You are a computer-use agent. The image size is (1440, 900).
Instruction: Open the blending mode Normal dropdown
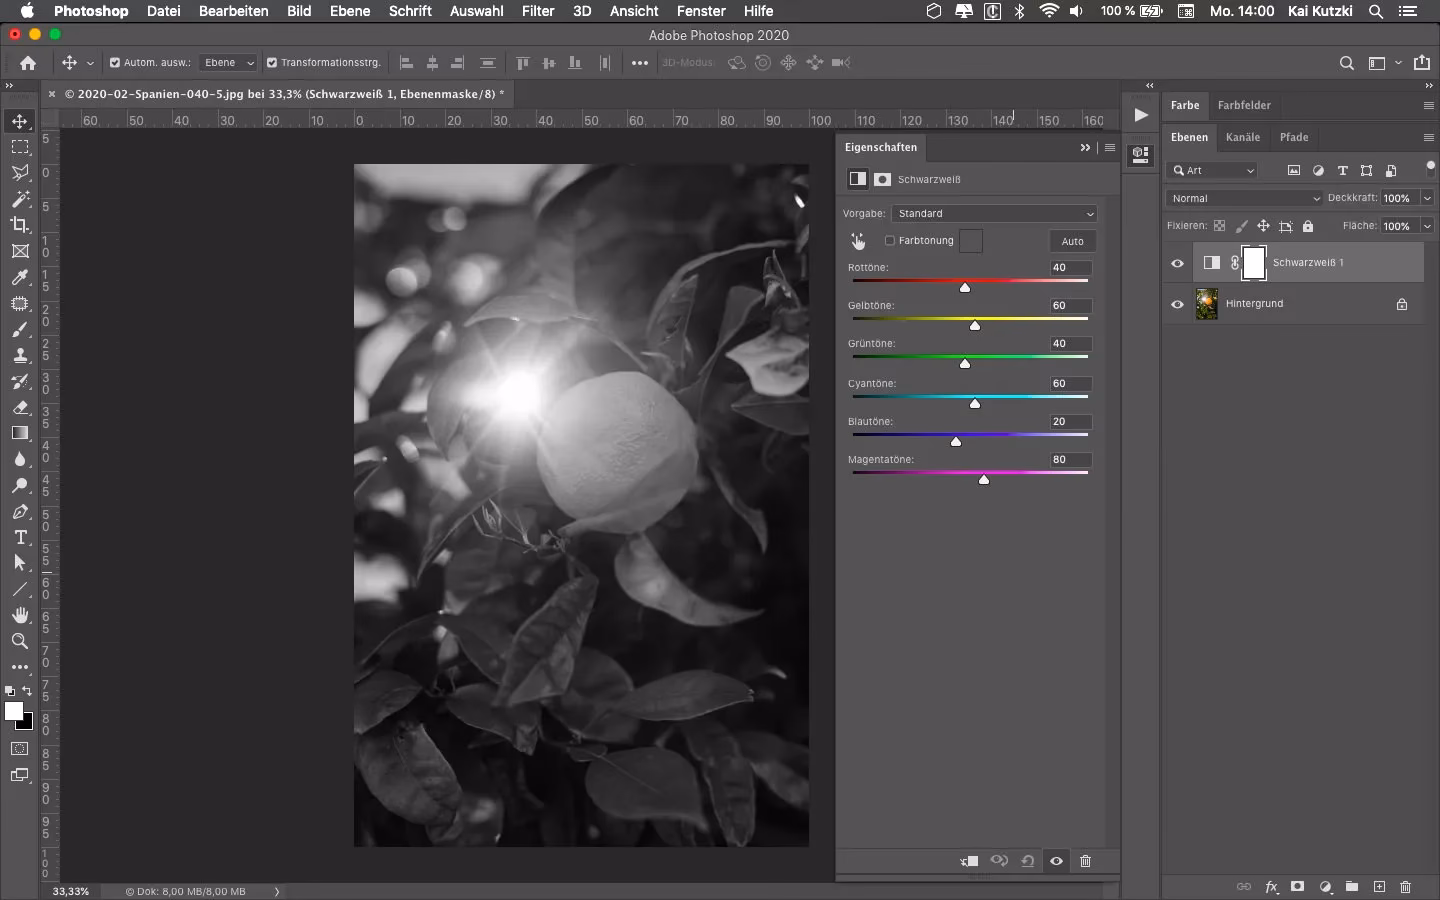click(1243, 198)
